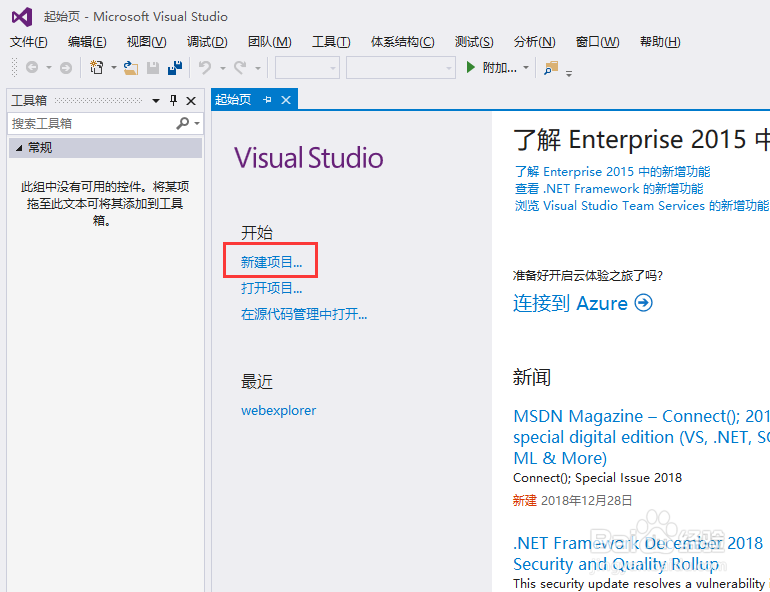The width and height of the screenshot is (770, 592).
Task: Pin the Toolbox panel with auto-hide icon
Action: coord(173,101)
